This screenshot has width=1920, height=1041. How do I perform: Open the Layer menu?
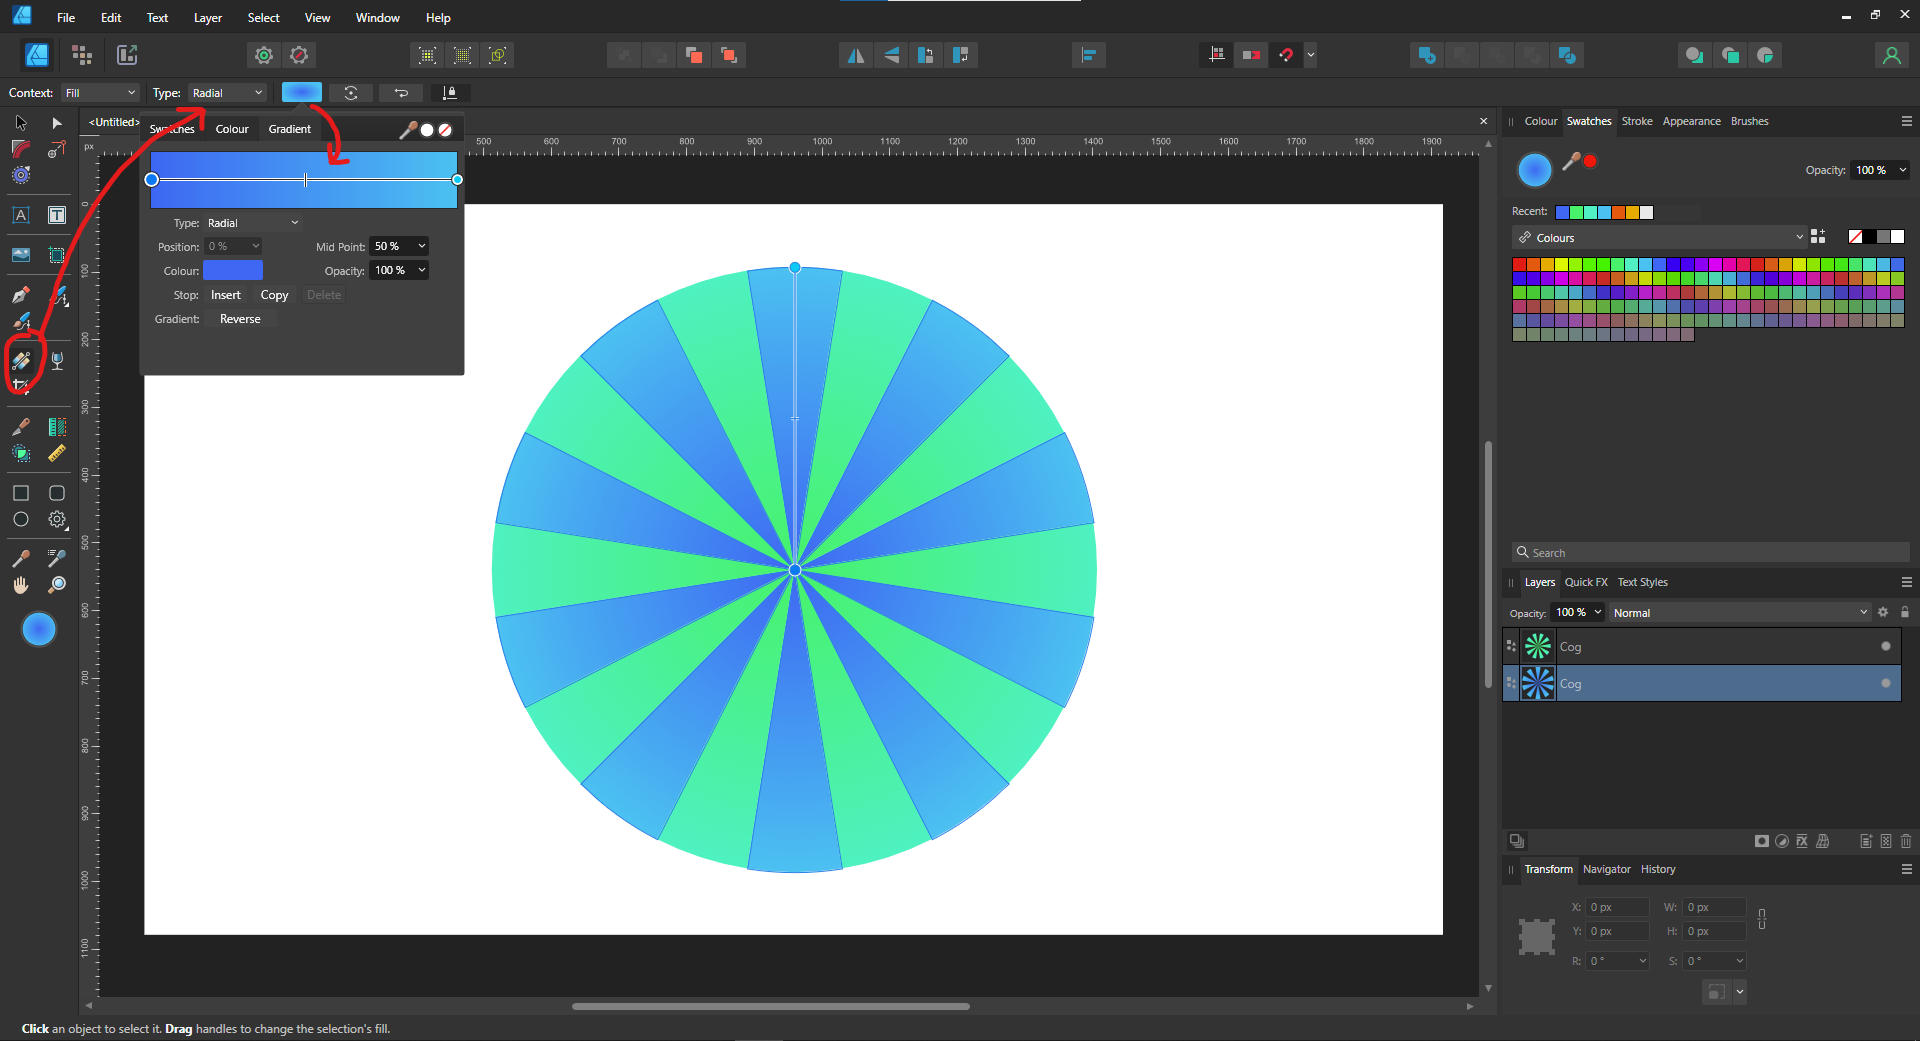click(208, 18)
